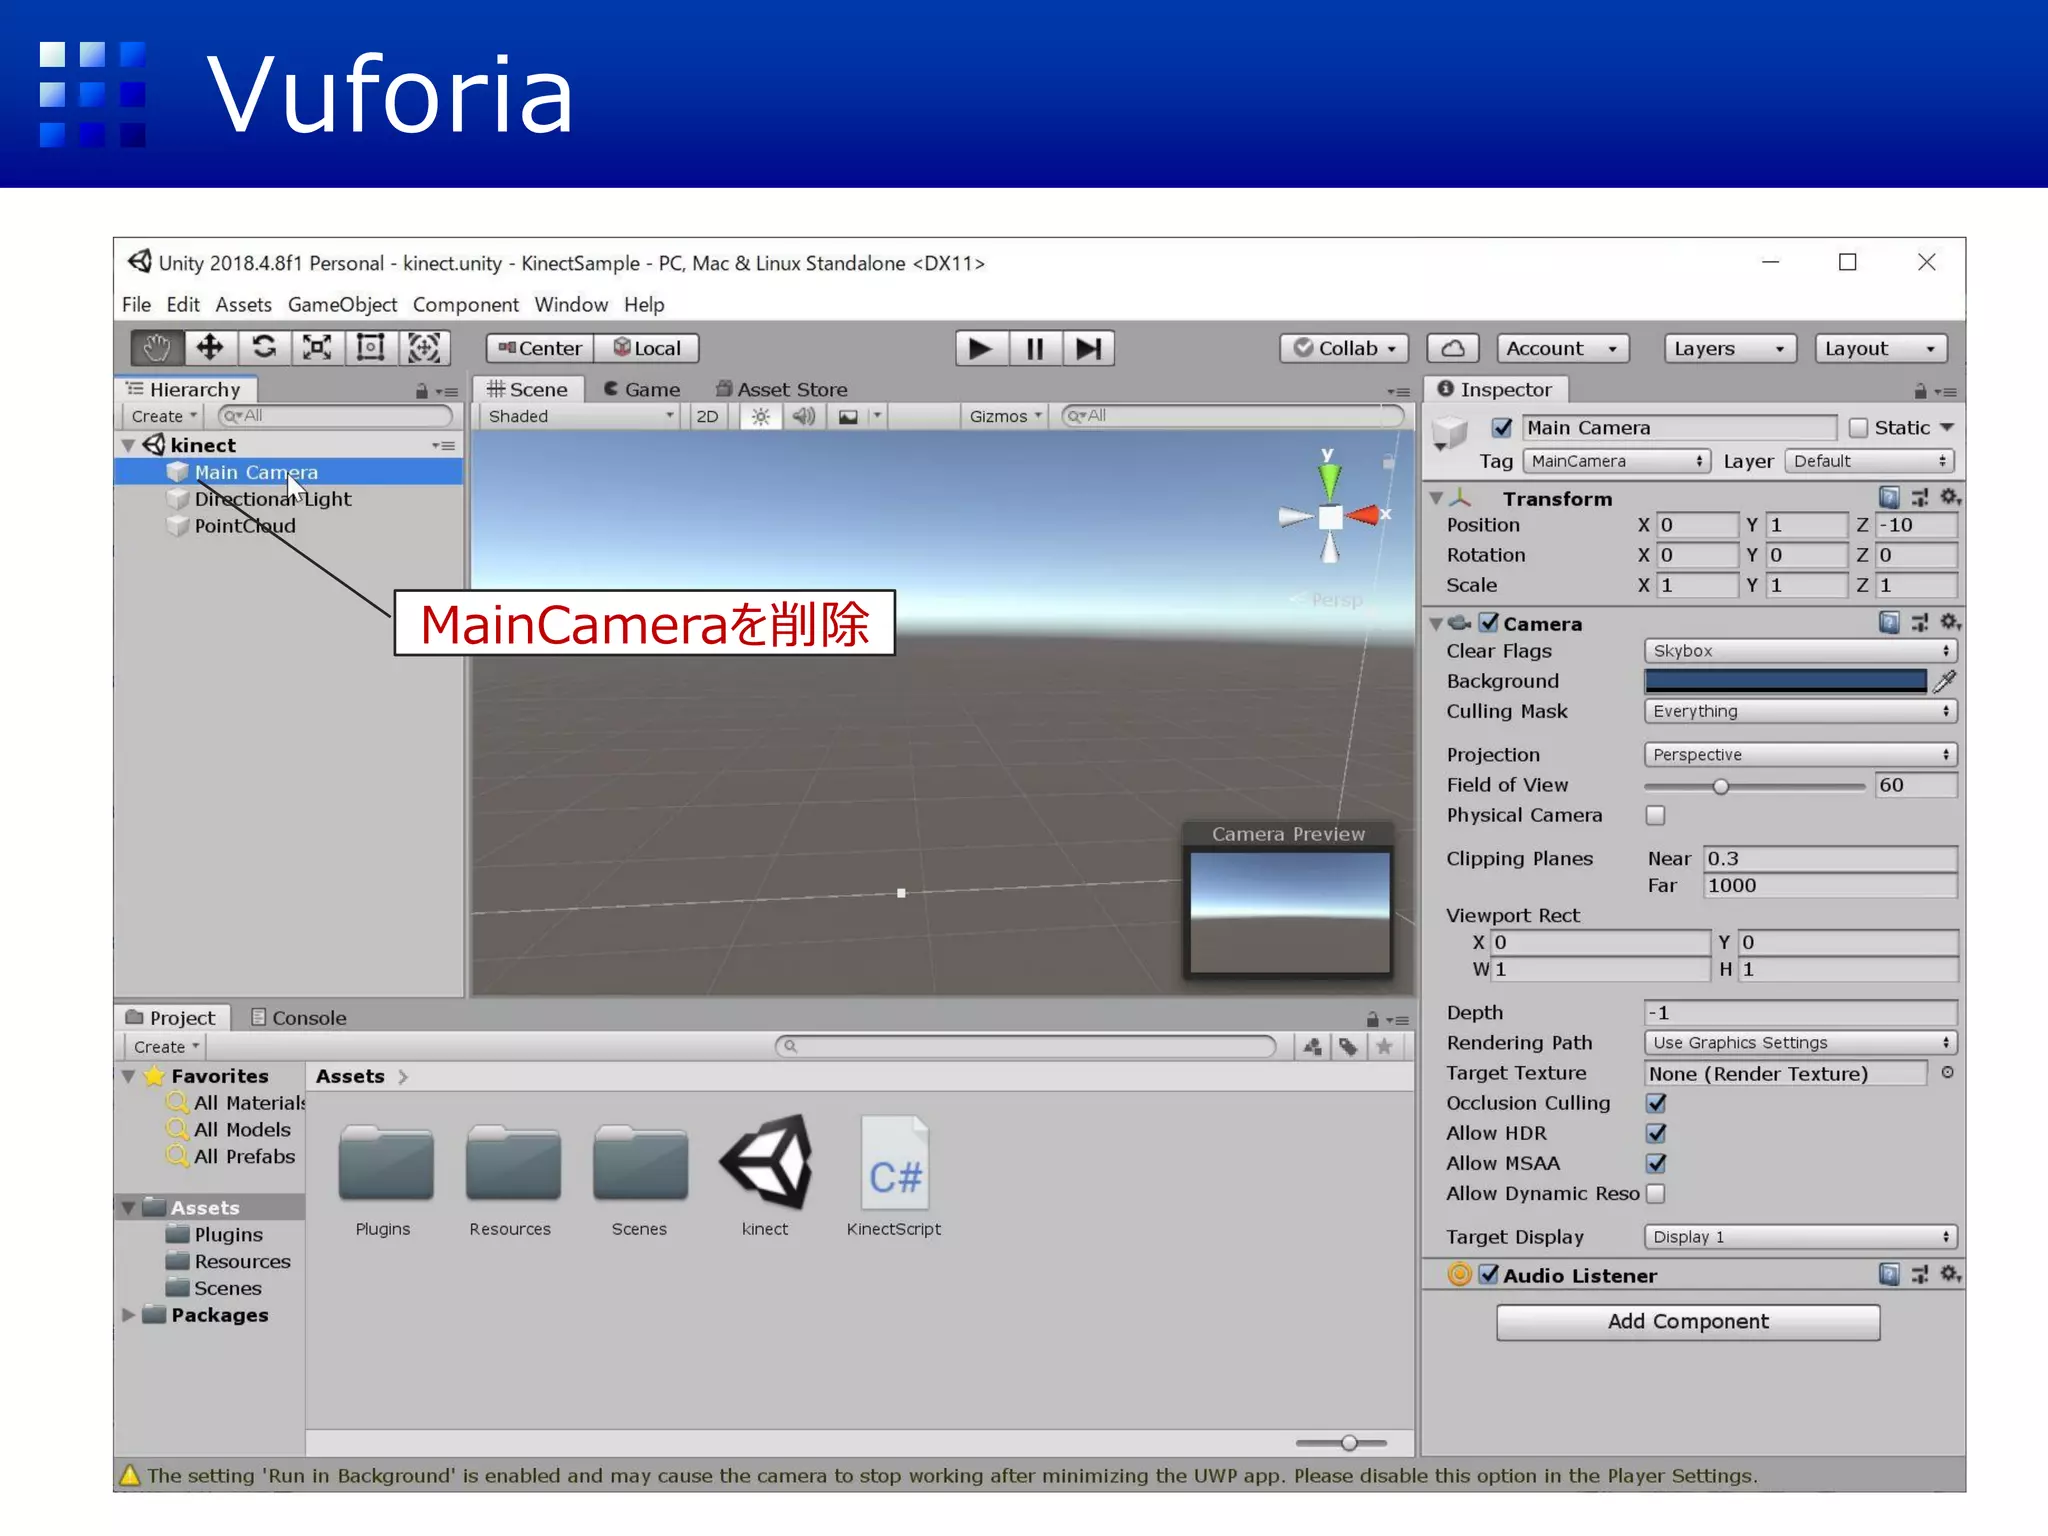2048x1536 pixels.
Task: Enable the Static checkbox
Action: pos(1858,428)
